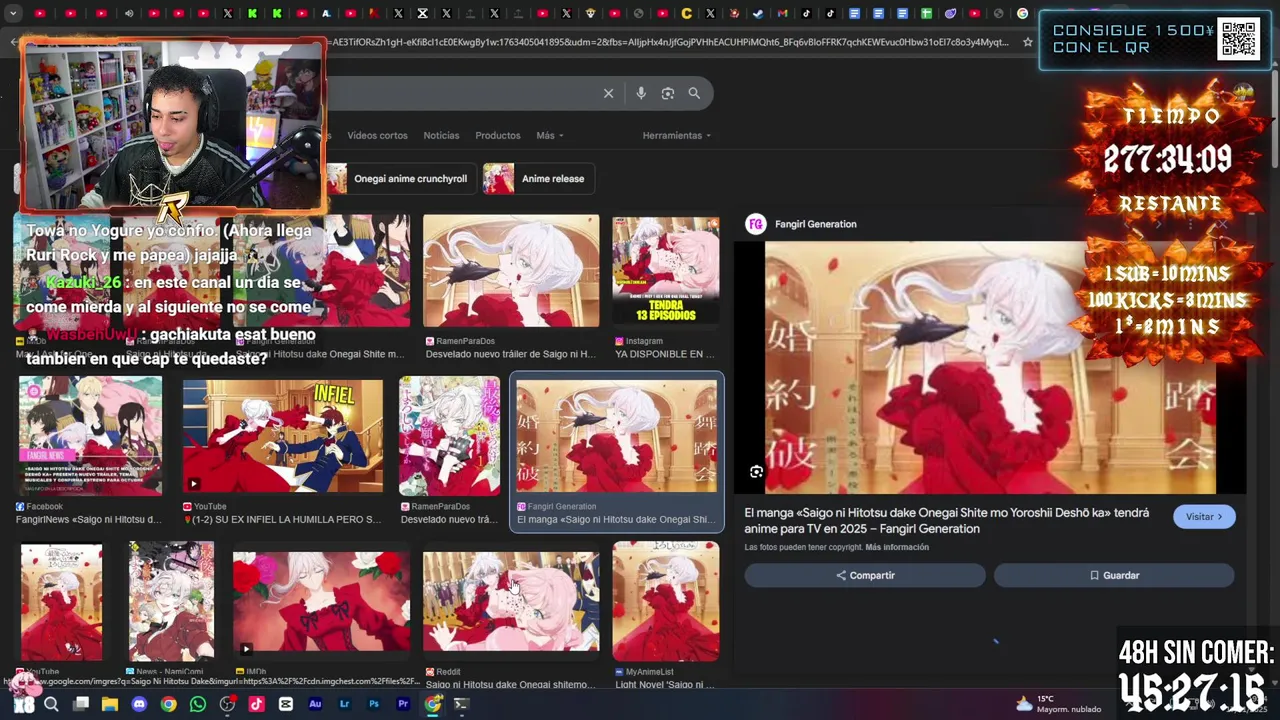Open the article title link in the preview panel

tap(946, 520)
